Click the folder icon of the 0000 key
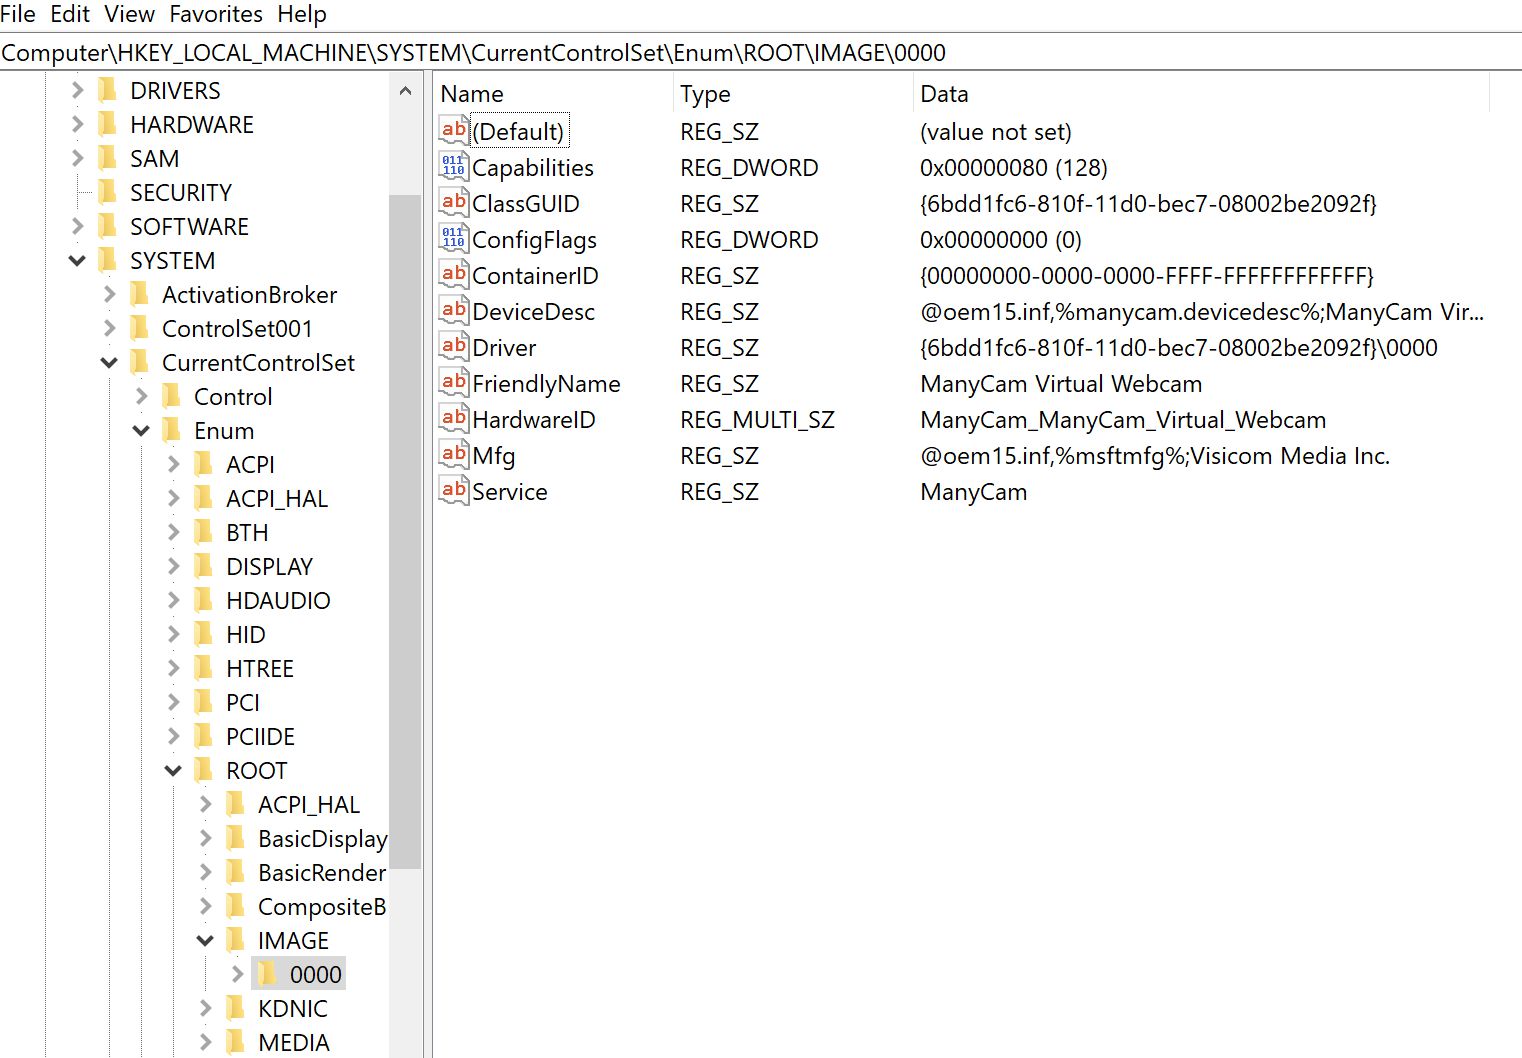 267,974
